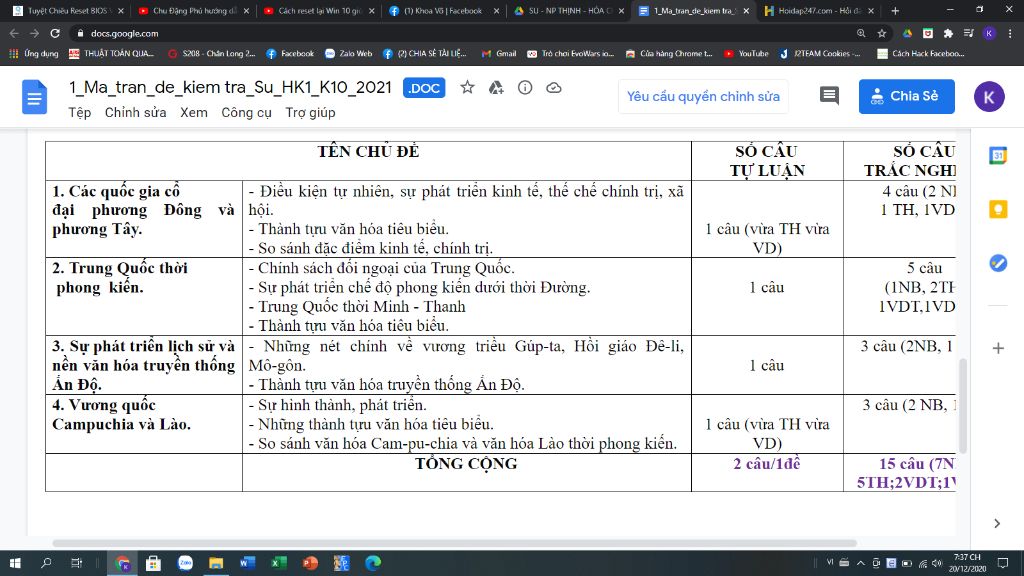Open Windows taskbar search
This screenshot has width=1024, height=576.
tap(46, 563)
